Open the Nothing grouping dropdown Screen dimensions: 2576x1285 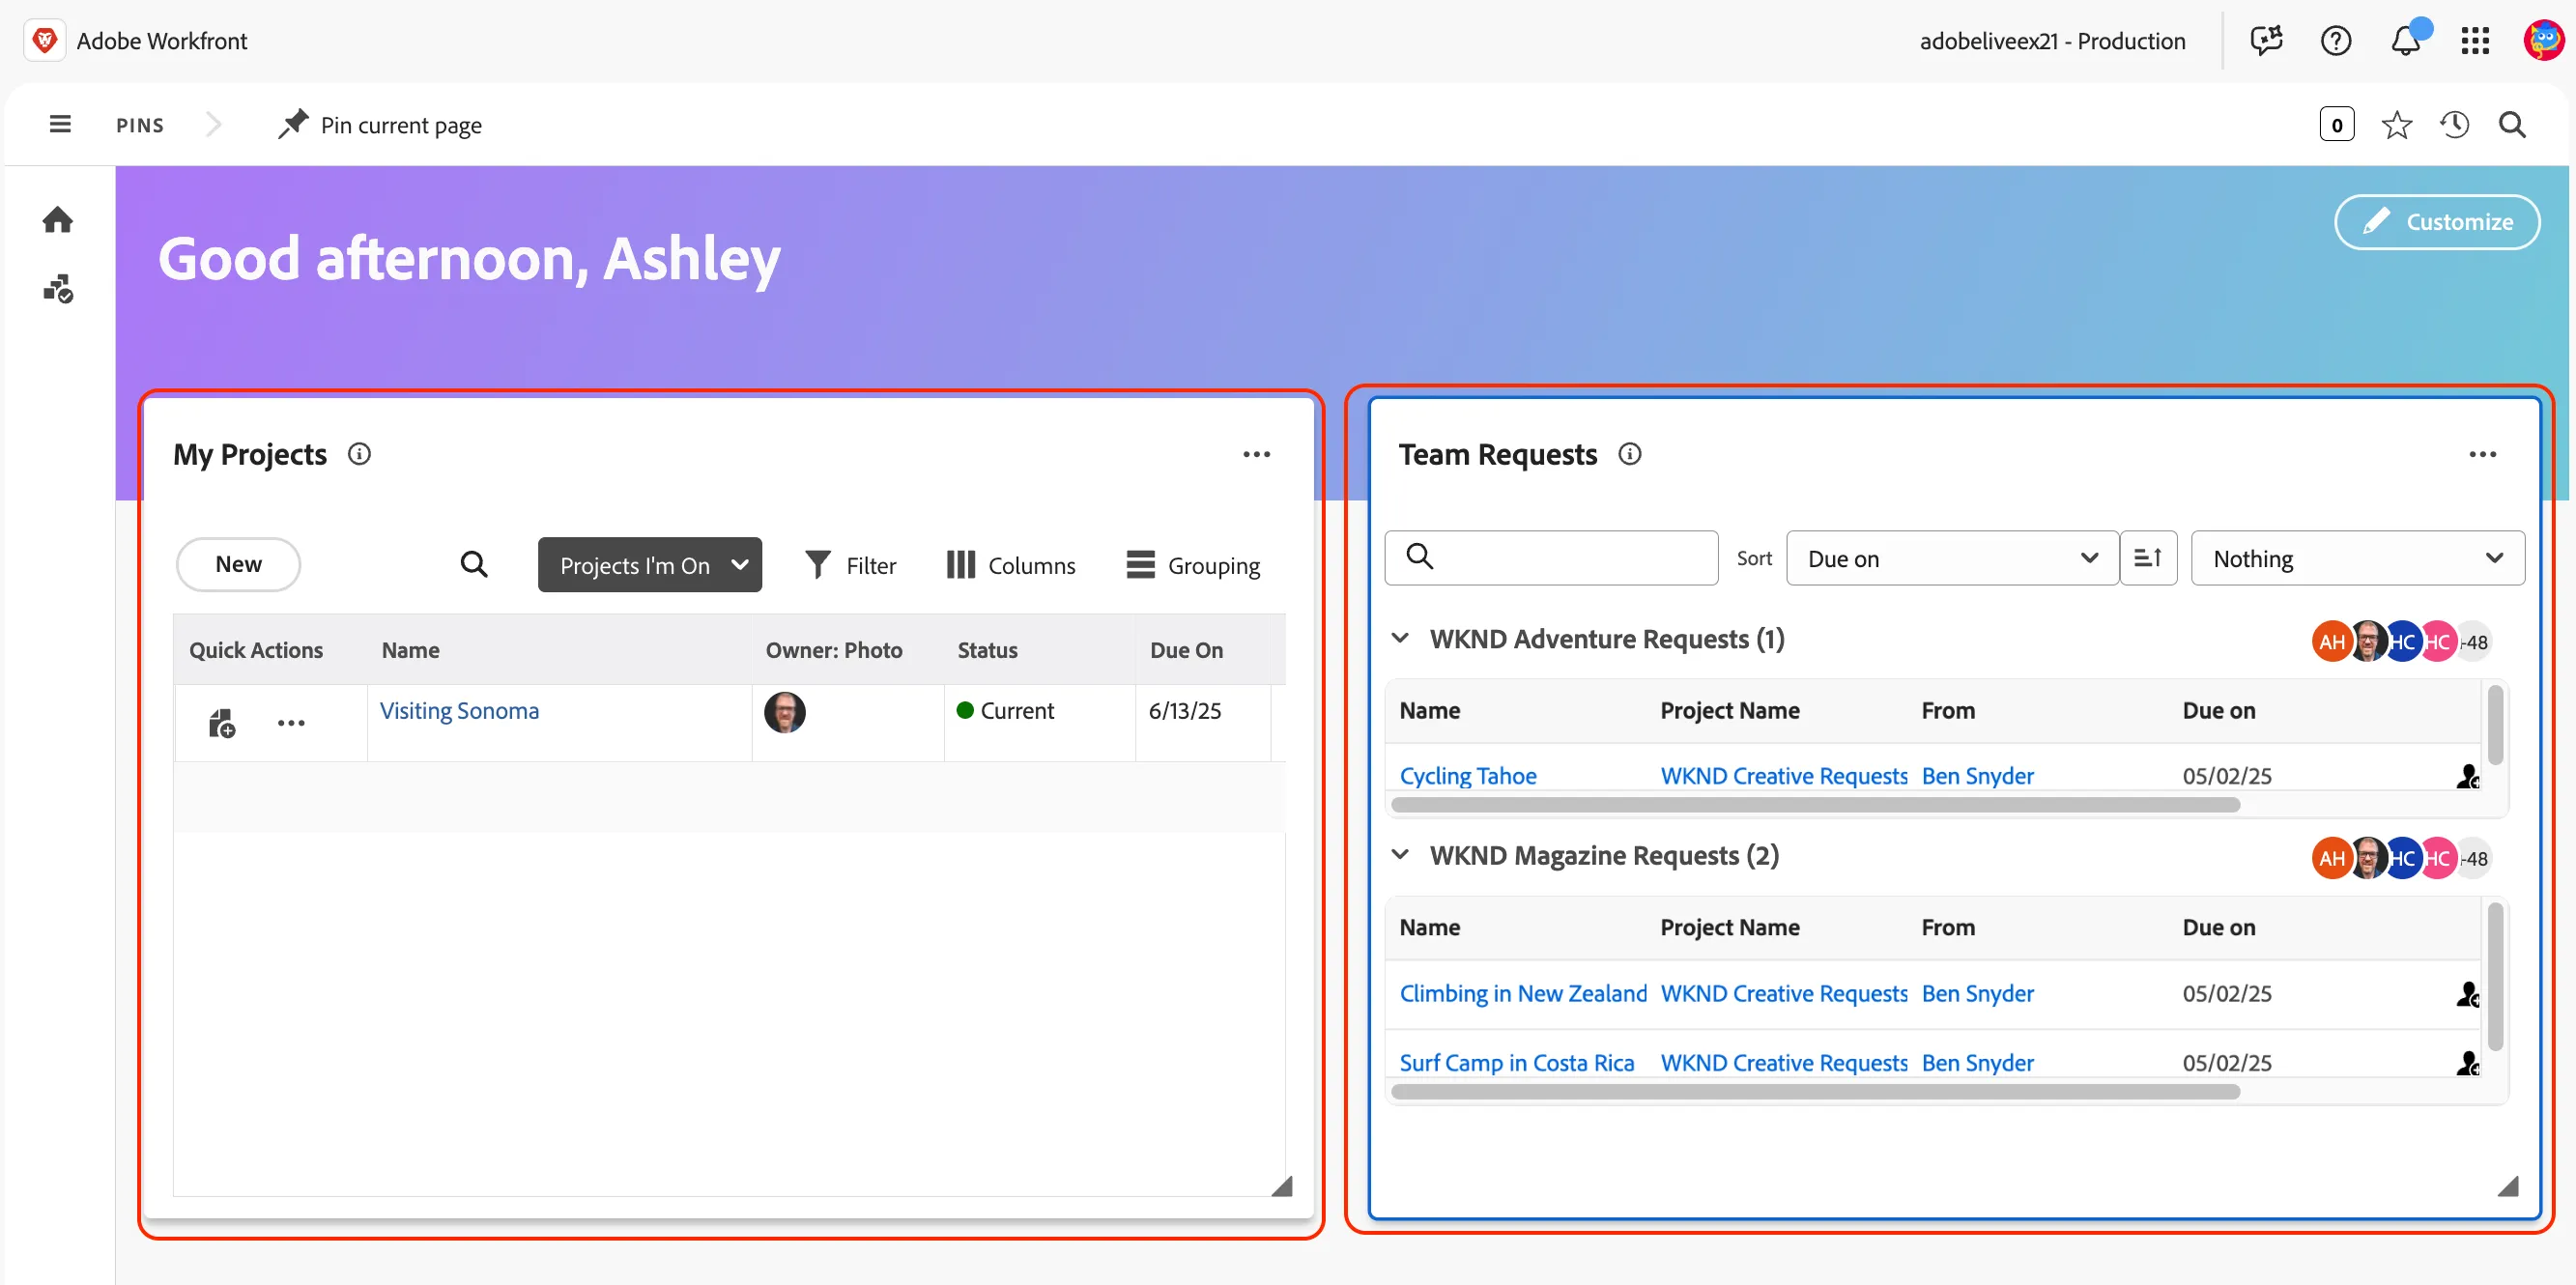coord(2357,558)
